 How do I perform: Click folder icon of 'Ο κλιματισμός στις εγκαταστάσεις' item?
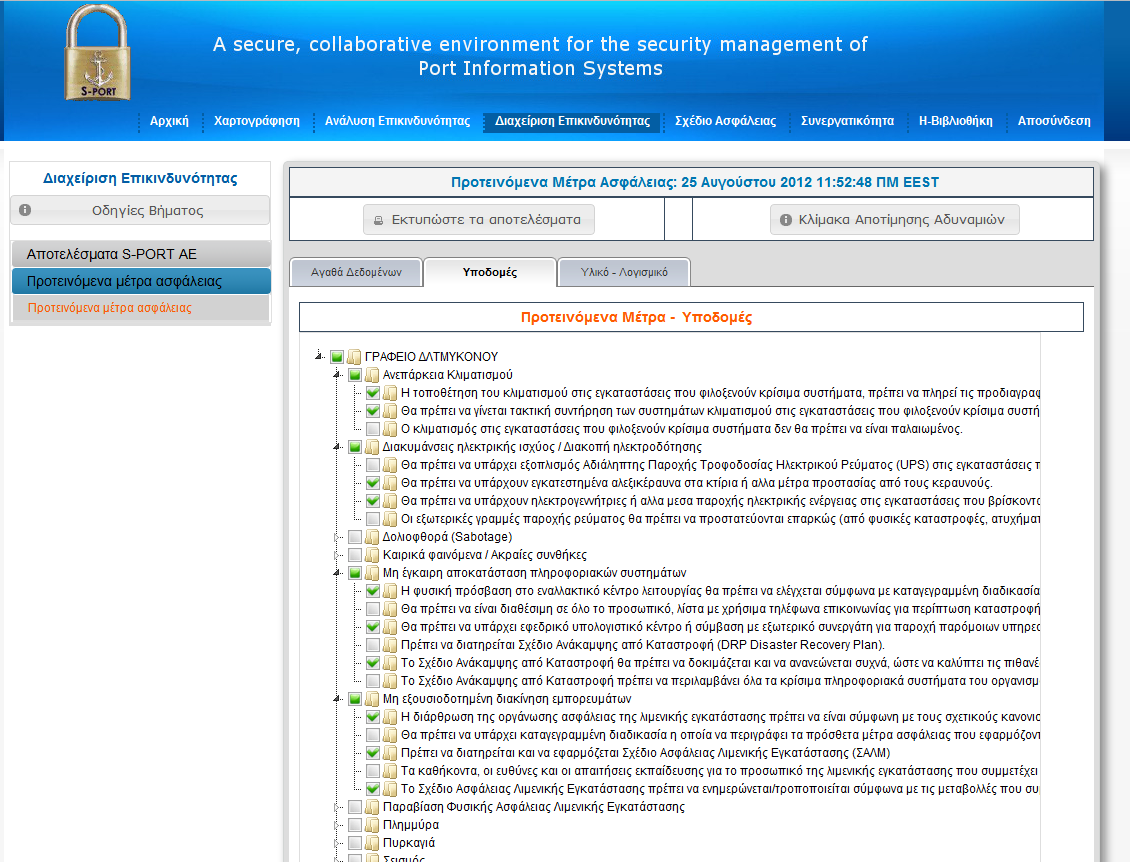[x=390, y=429]
